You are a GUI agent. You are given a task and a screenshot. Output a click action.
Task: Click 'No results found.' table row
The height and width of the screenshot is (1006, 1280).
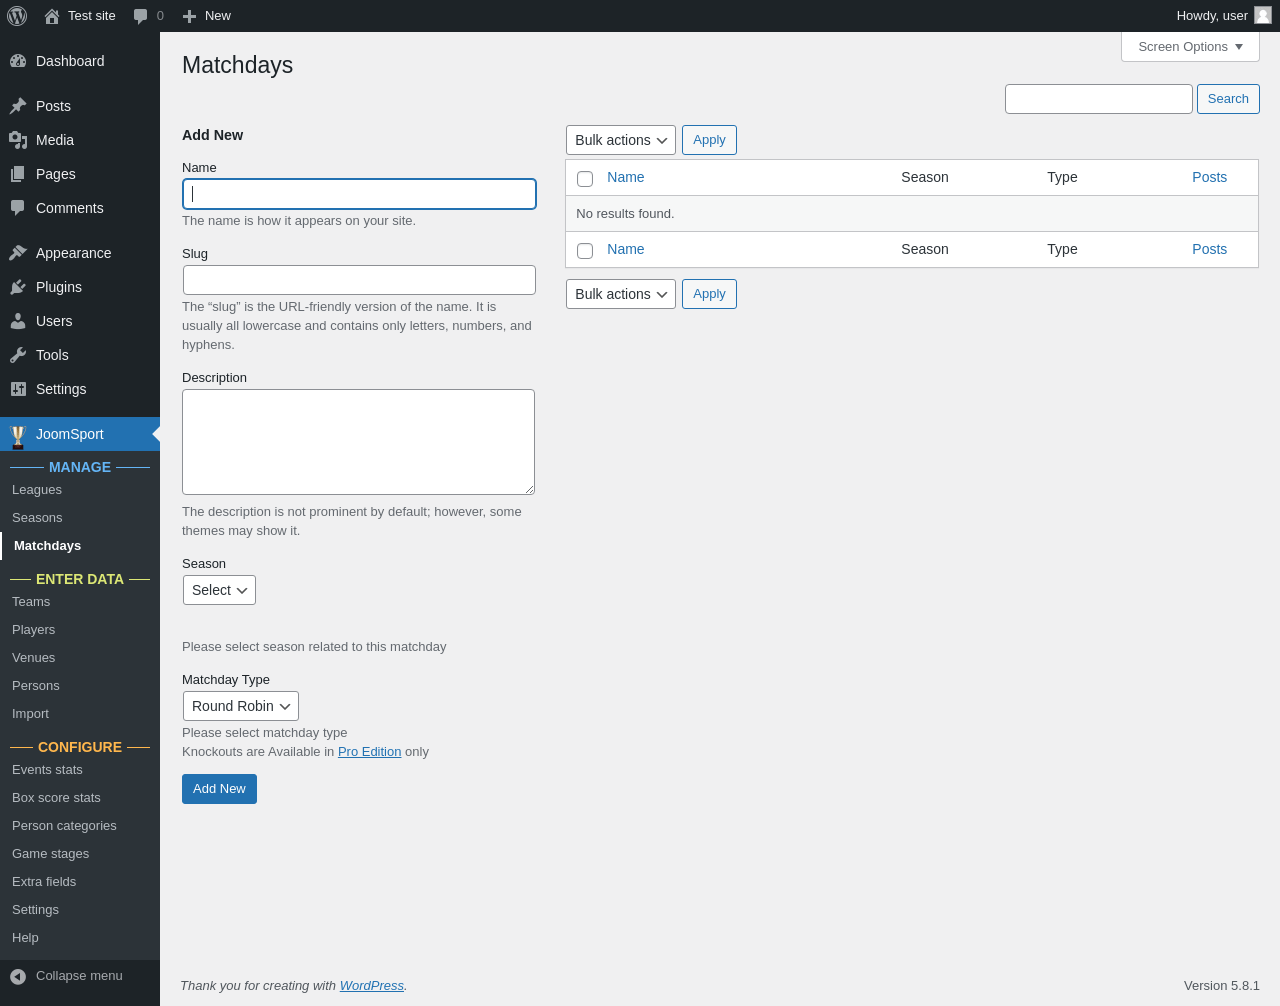point(912,214)
